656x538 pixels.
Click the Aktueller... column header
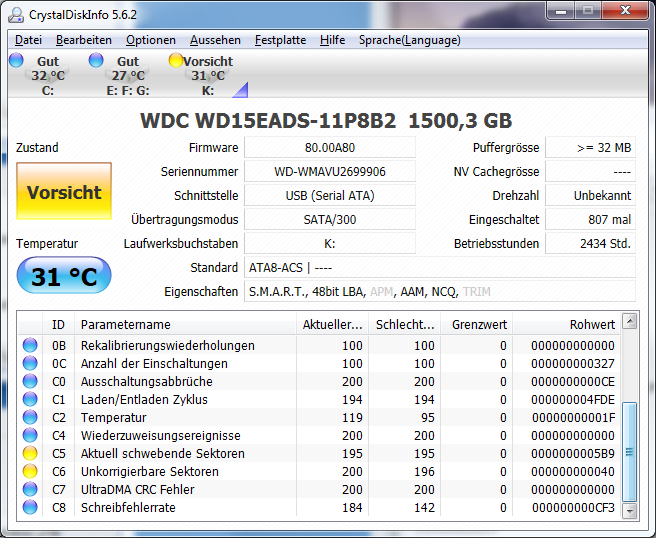coord(333,324)
